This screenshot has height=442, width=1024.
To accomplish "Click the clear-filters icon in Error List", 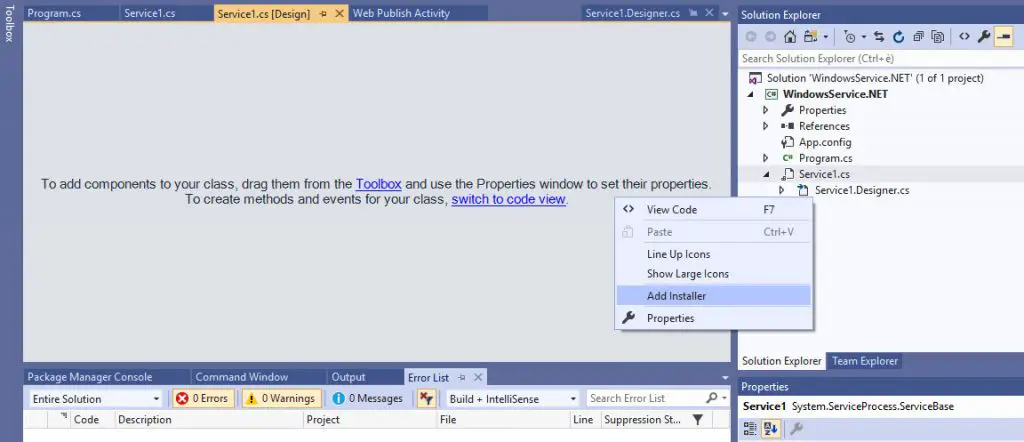I will coord(426,398).
